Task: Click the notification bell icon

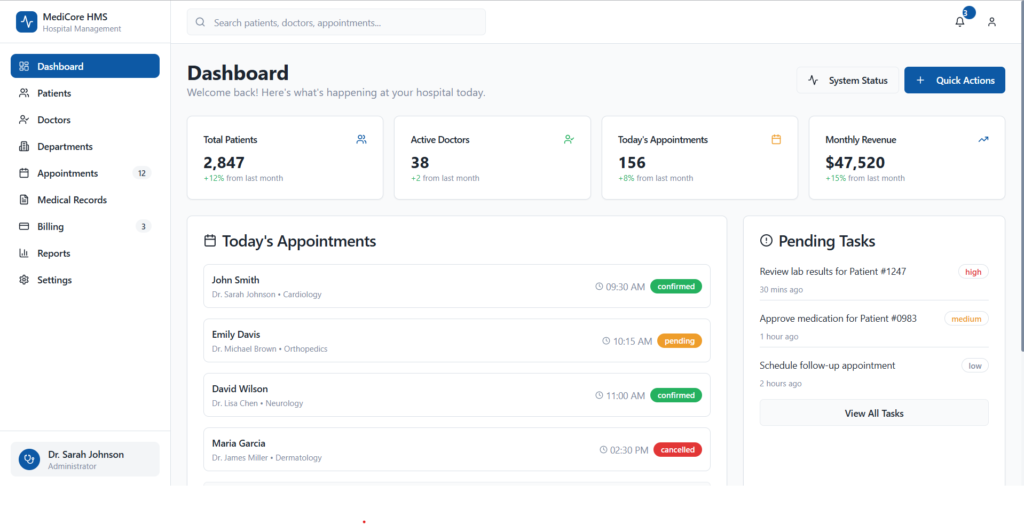Action: tap(960, 22)
